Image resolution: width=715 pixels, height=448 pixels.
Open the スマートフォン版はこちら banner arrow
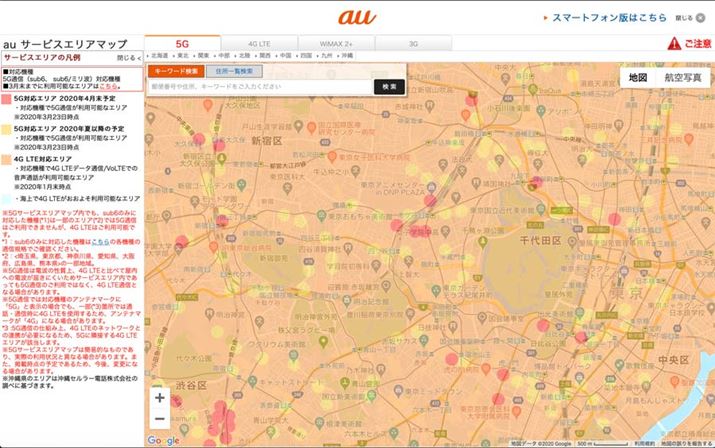tap(544, 18)
